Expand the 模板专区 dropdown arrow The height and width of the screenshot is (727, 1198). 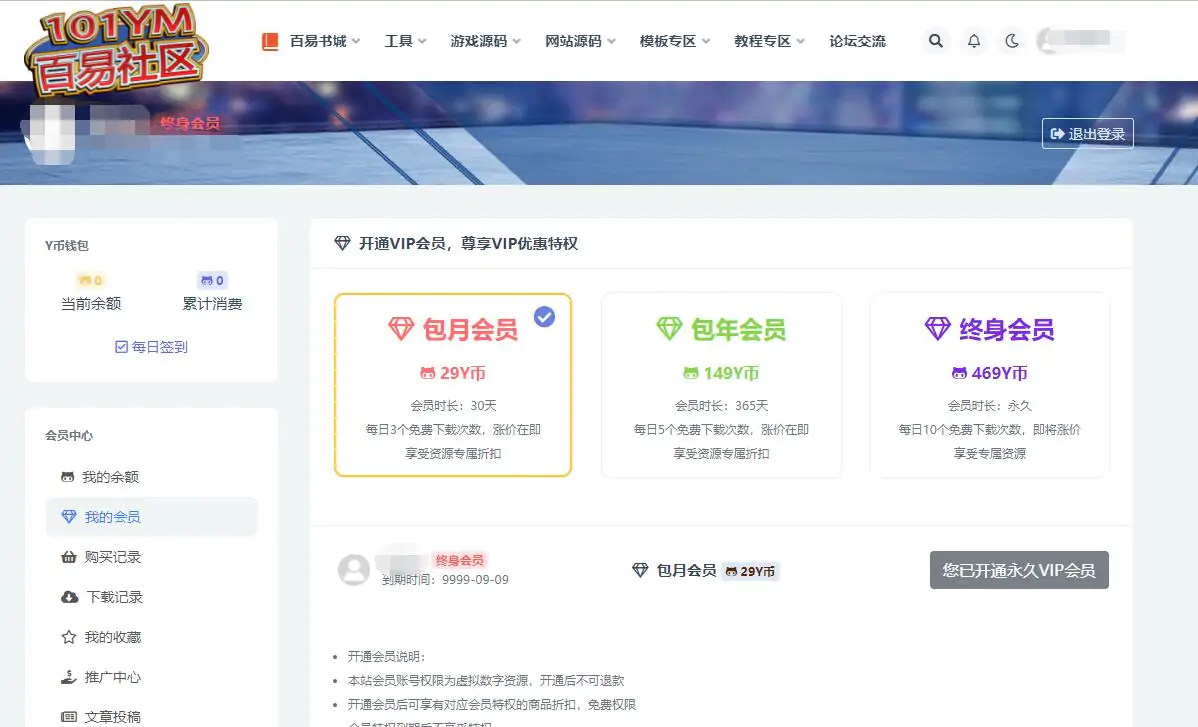point(706,41)
